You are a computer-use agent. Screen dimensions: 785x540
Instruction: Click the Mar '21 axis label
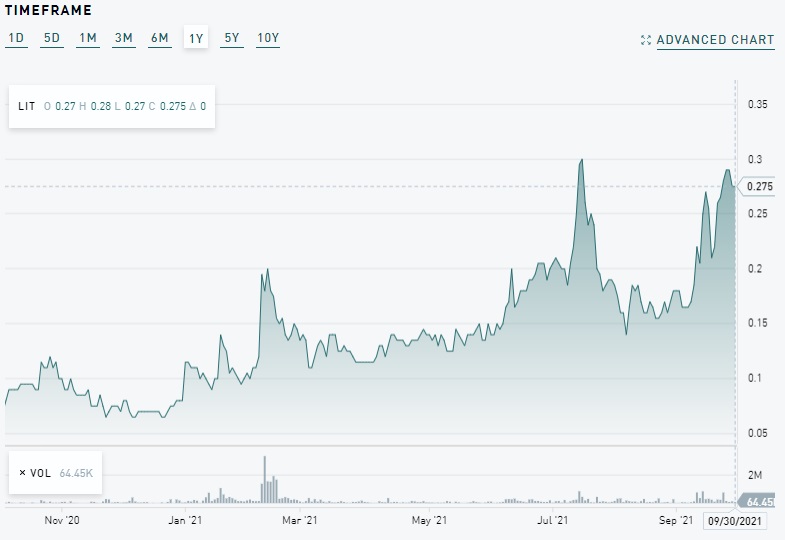point(299,520)
